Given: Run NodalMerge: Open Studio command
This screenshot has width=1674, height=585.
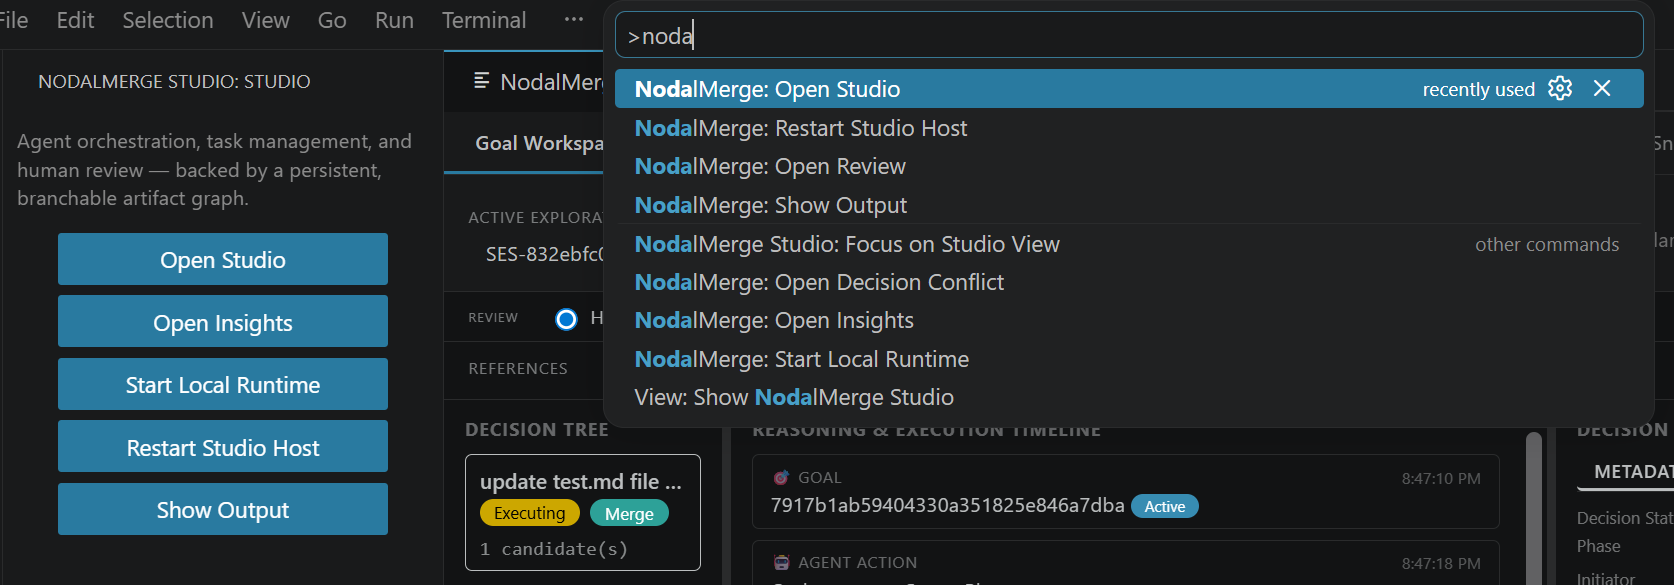Looking at the screenshot, I should pos(1129,89).
